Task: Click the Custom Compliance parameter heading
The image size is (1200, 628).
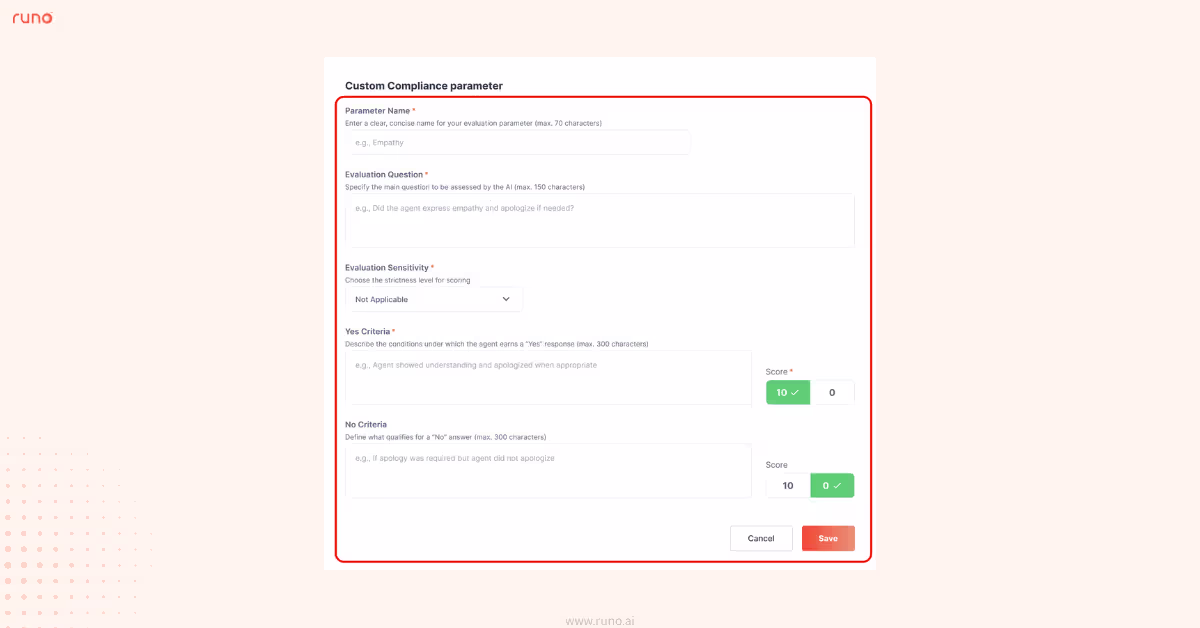Action: point(424,86)
